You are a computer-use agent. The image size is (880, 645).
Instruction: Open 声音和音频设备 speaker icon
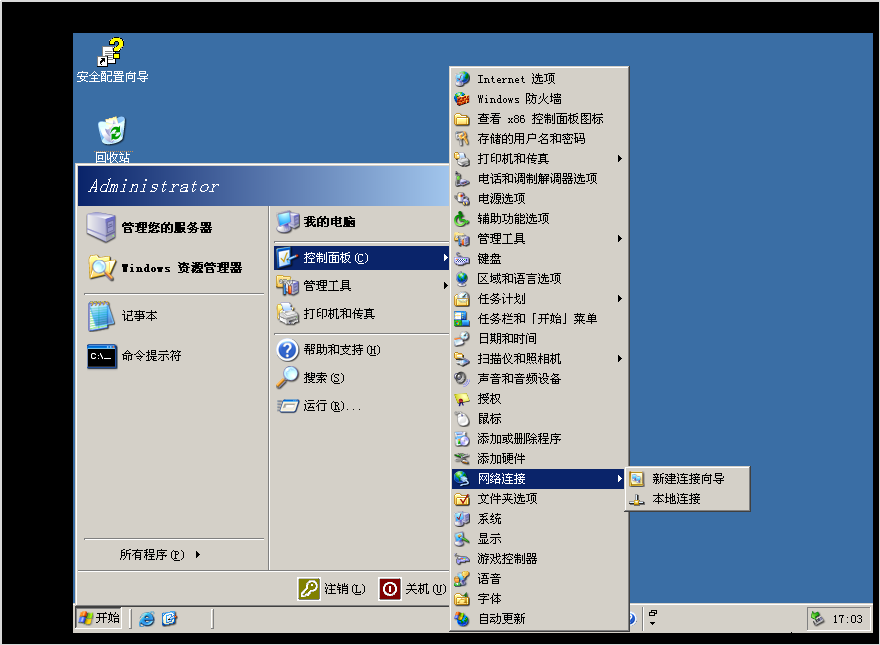(x=462, y=378)
